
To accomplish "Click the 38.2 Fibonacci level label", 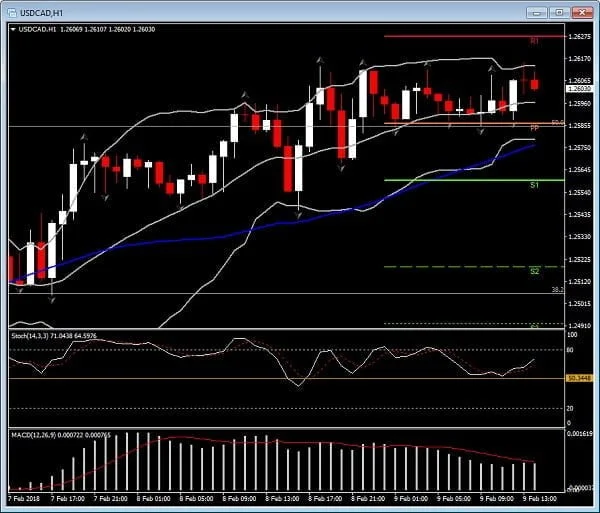I will [558, 290].
